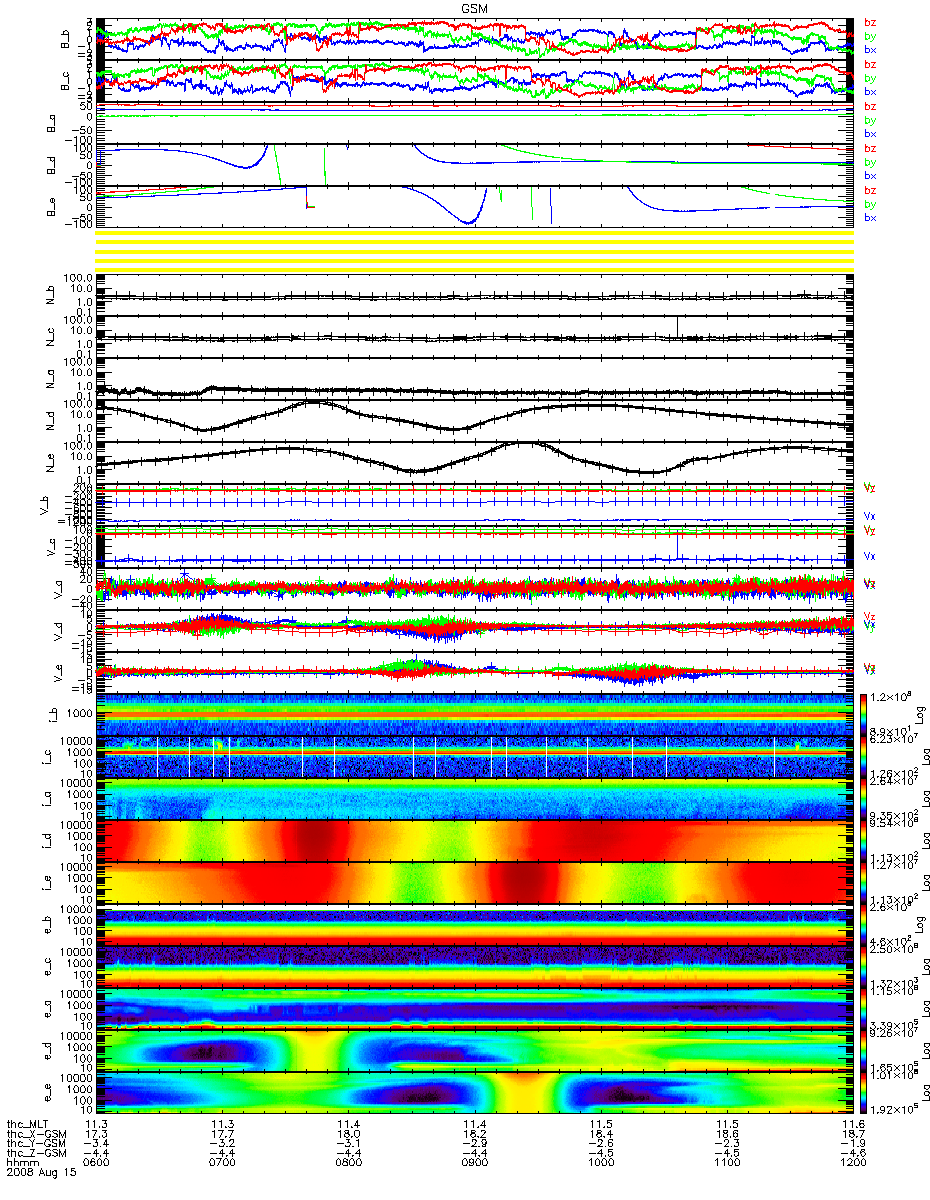This screenshot has width=930, height=1200.
Task: Click the -4.6 value in thc_Z-GSM row
Action: [852, 1155]
